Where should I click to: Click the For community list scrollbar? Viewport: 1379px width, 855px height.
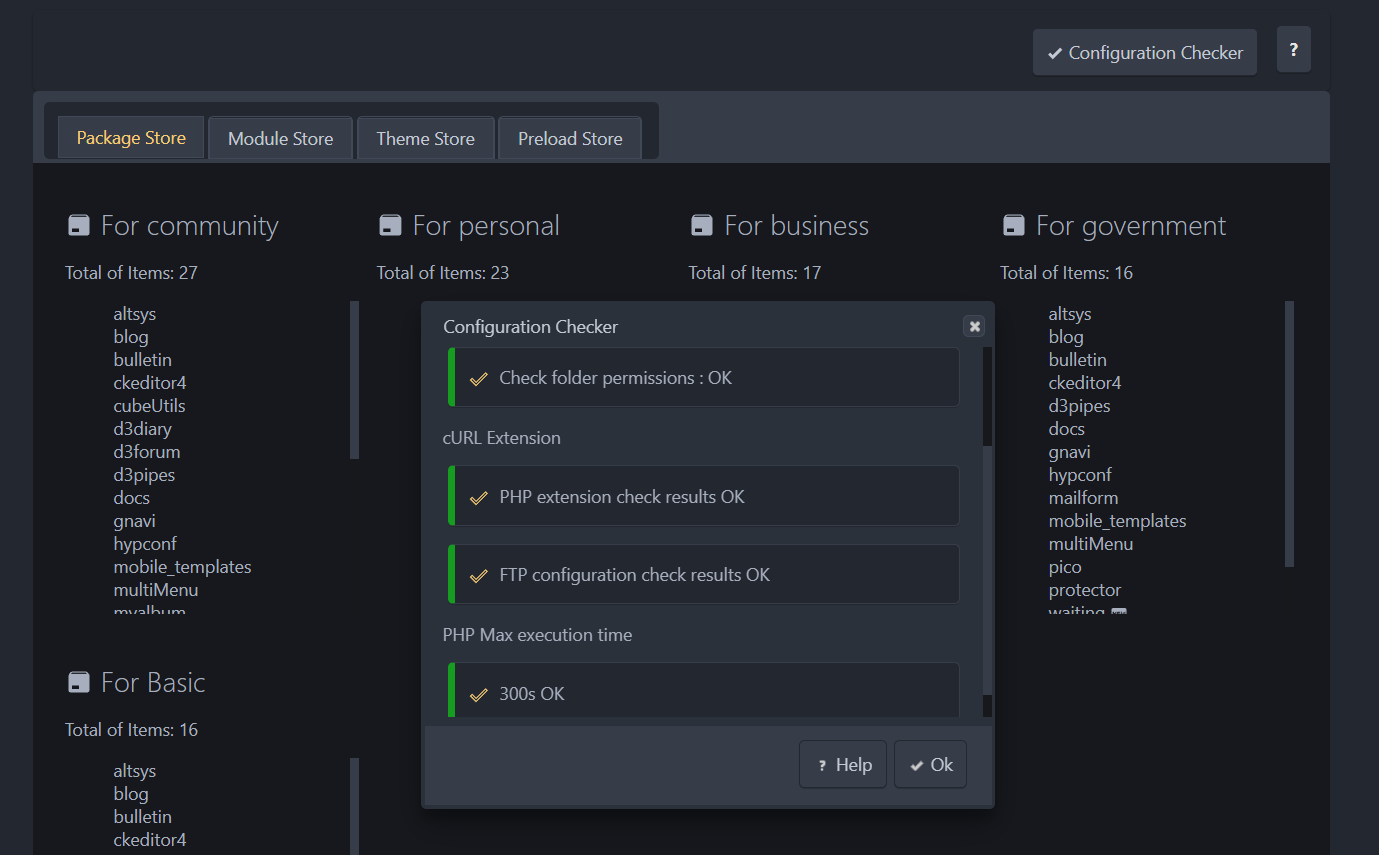point(354,380)
